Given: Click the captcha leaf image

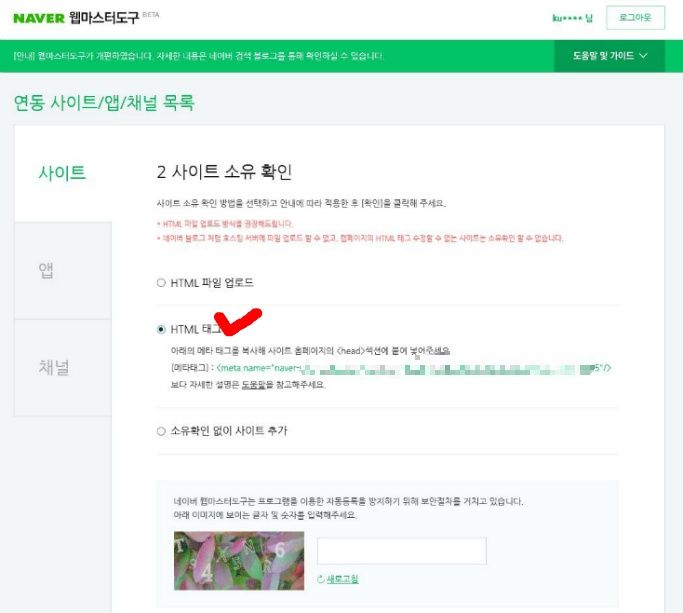Looking at the screenshot, I should tap(239, 561).
